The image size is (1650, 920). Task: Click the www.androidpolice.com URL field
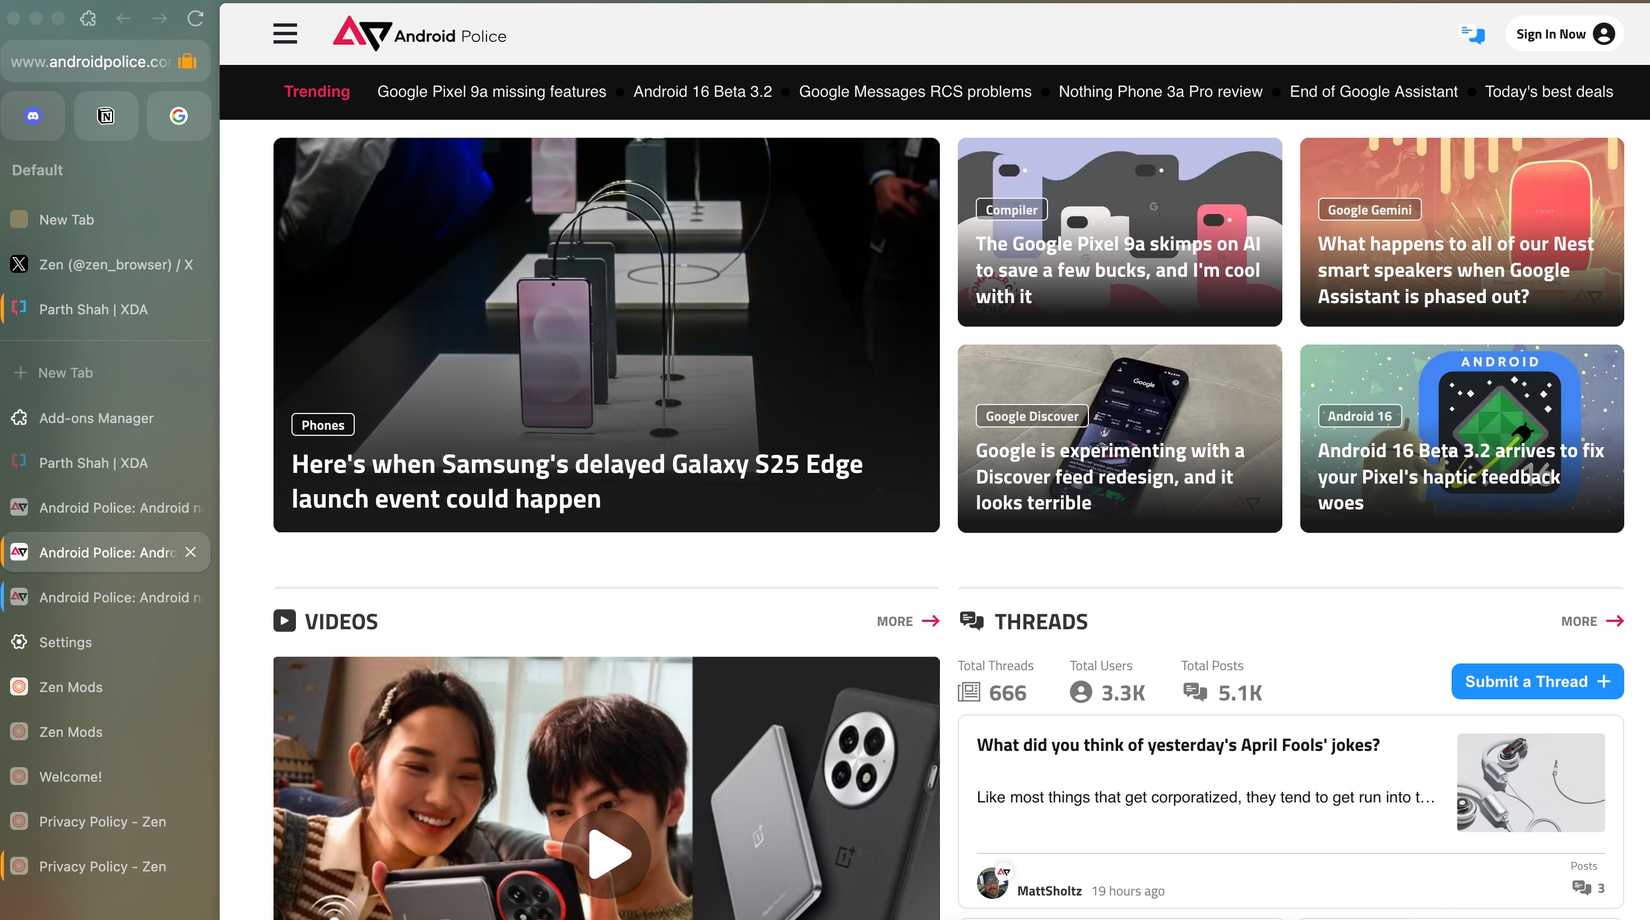pos(90,61)
